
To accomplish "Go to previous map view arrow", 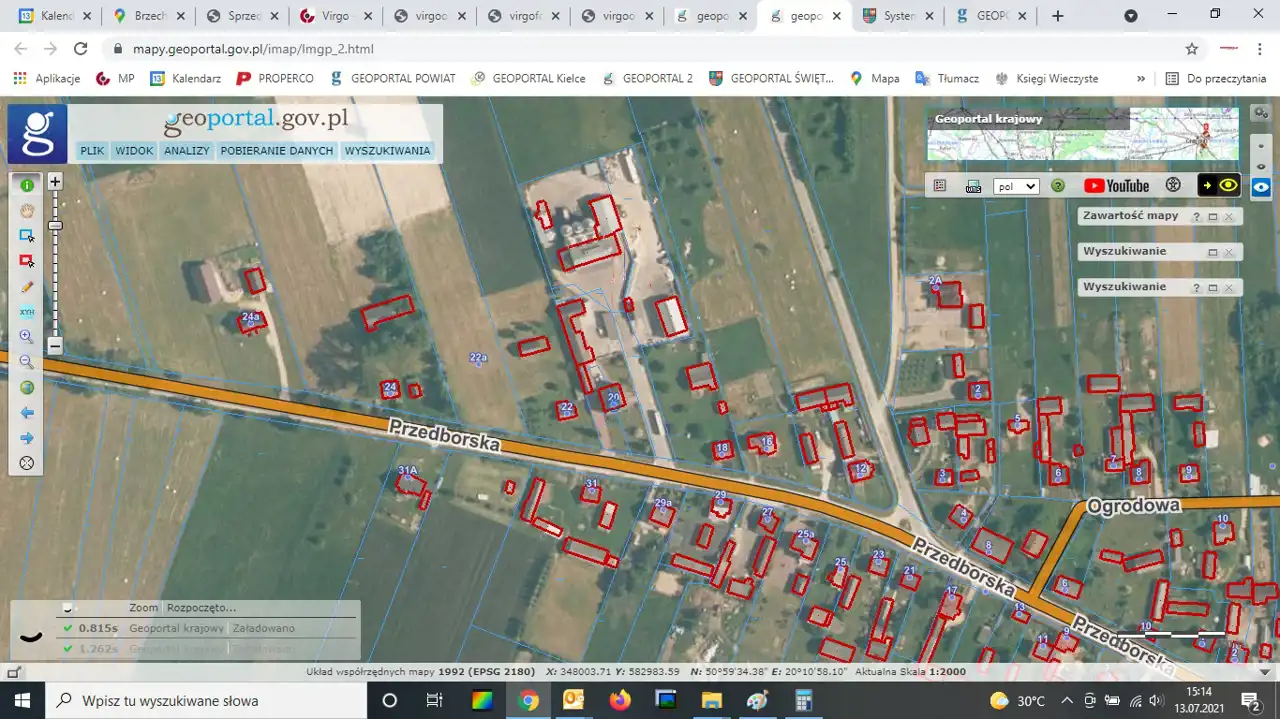I will click(x=27, y=413).
